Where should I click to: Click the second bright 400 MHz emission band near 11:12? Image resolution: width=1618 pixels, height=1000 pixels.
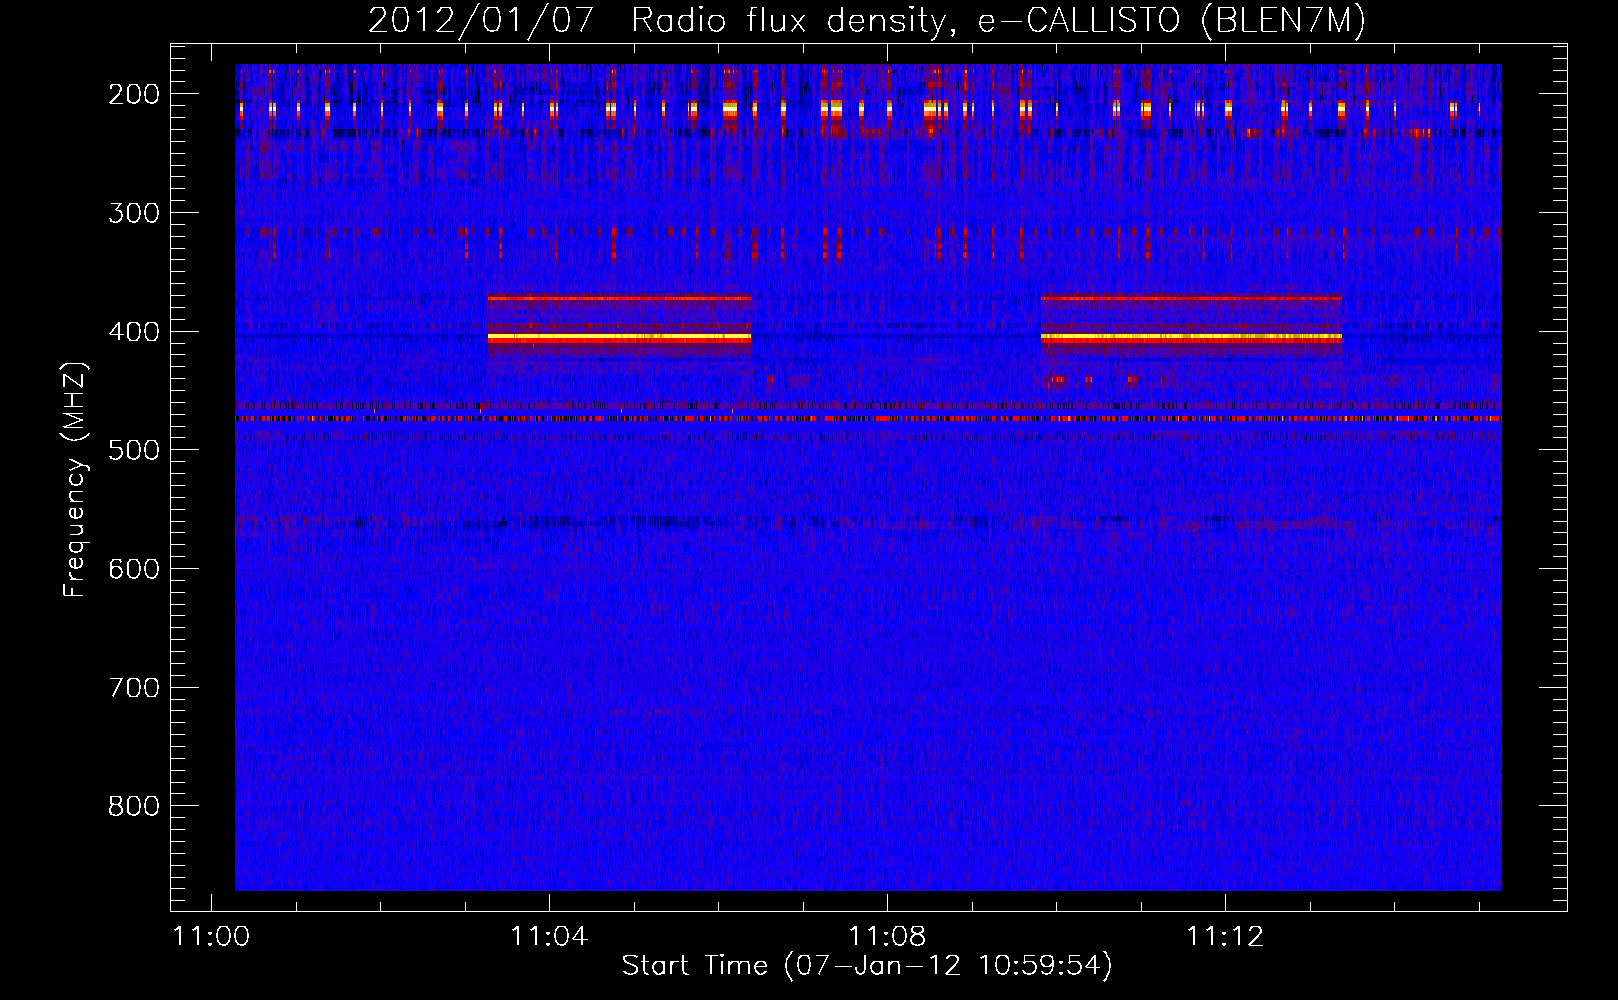(1191, 338)
